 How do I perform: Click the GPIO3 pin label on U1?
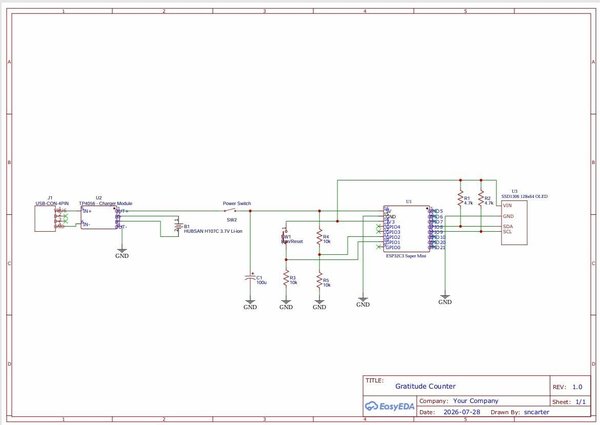393,232
